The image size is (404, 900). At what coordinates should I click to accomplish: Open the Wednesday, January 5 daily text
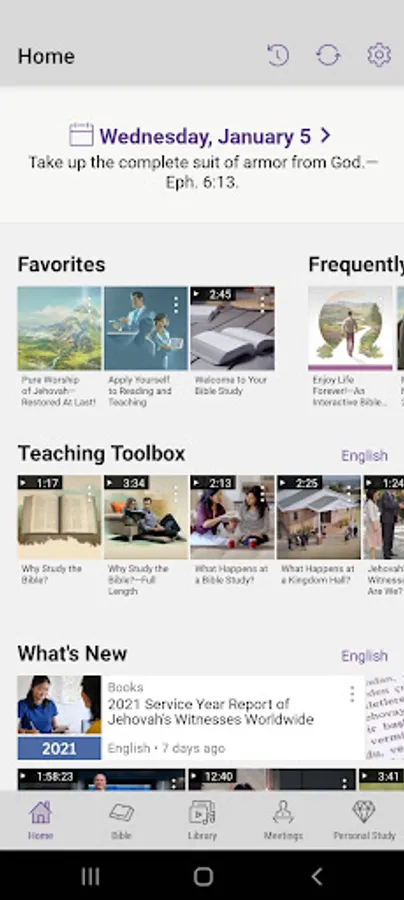[x=205, y=136]
